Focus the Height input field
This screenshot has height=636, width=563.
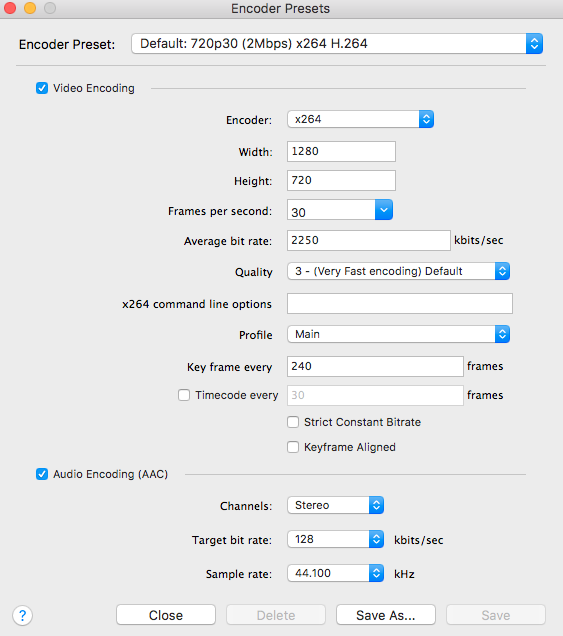coord(341,180)
